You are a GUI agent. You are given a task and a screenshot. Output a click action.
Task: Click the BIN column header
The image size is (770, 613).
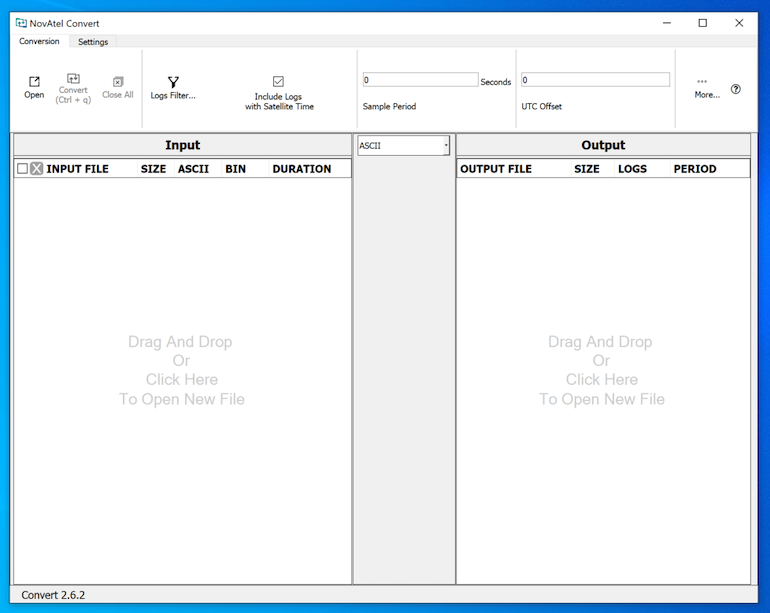click(235, 168)
